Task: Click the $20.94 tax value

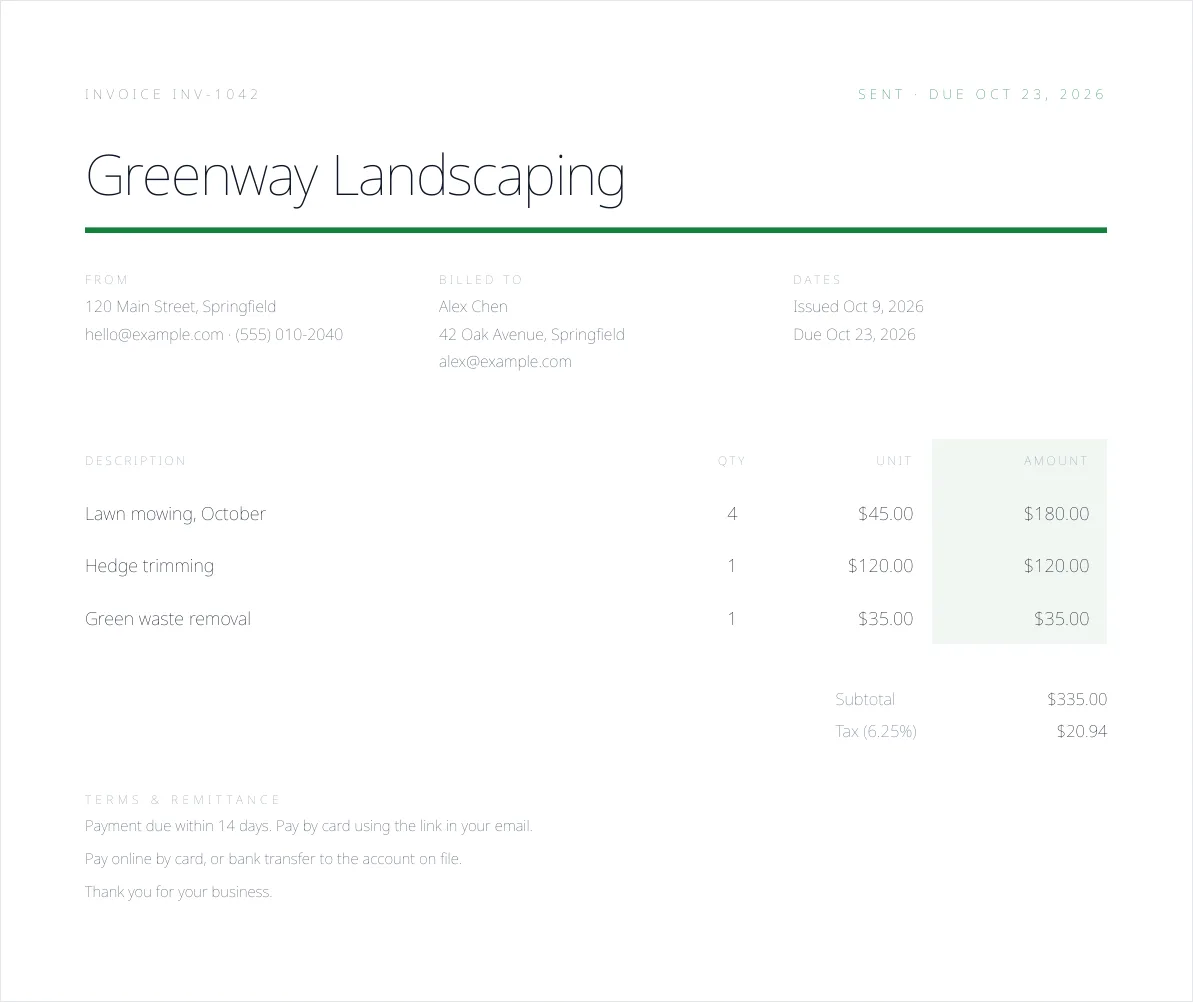Action: [1082, 732]
